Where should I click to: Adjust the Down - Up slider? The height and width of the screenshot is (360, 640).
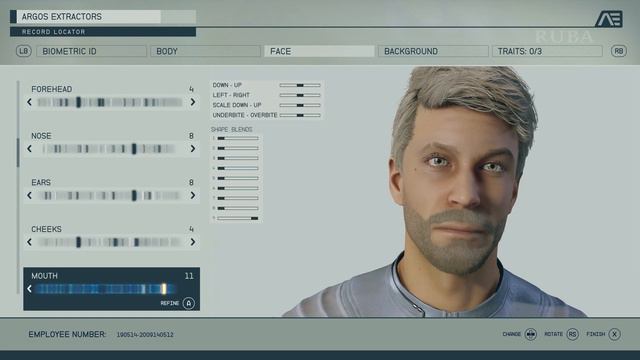click(x=300, y=85)
